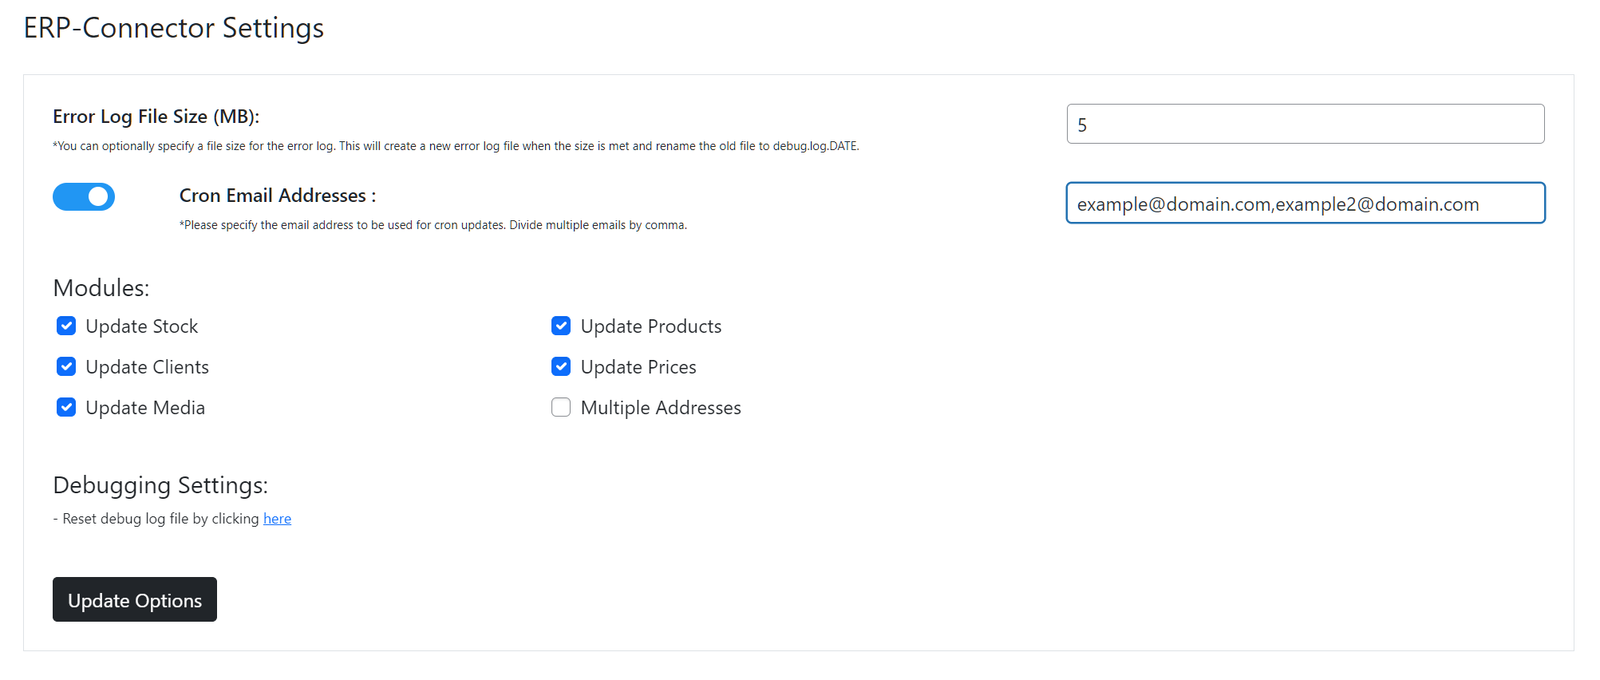Click the Debugging Settings section heading
1600x680 pixels.
160,485
